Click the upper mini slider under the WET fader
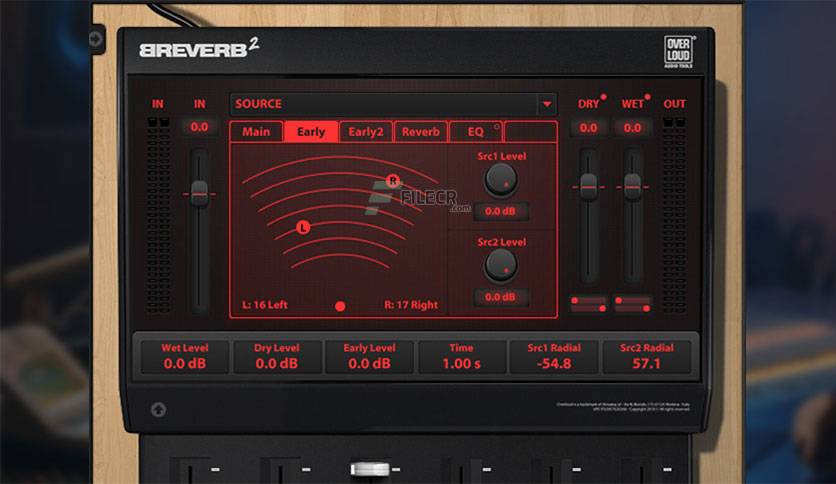The width and height of the screenshot is (836, 484). 632,301
